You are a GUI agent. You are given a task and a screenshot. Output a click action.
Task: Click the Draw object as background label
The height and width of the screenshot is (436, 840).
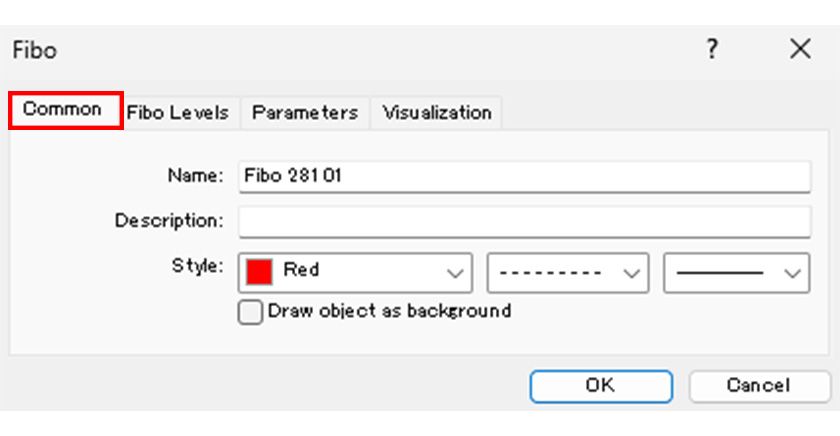[x=389, y=311]
